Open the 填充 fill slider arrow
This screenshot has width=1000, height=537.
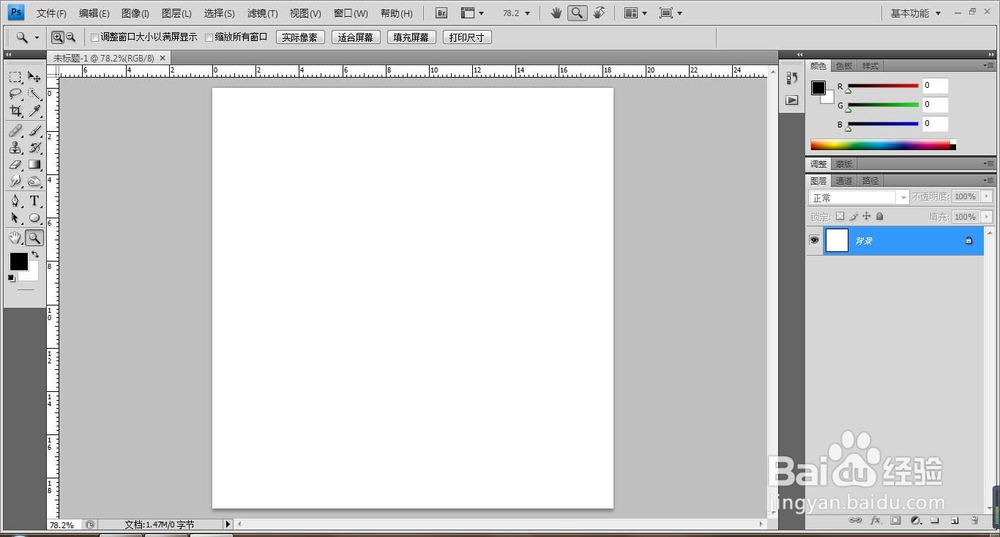click(x=987, y=217)
